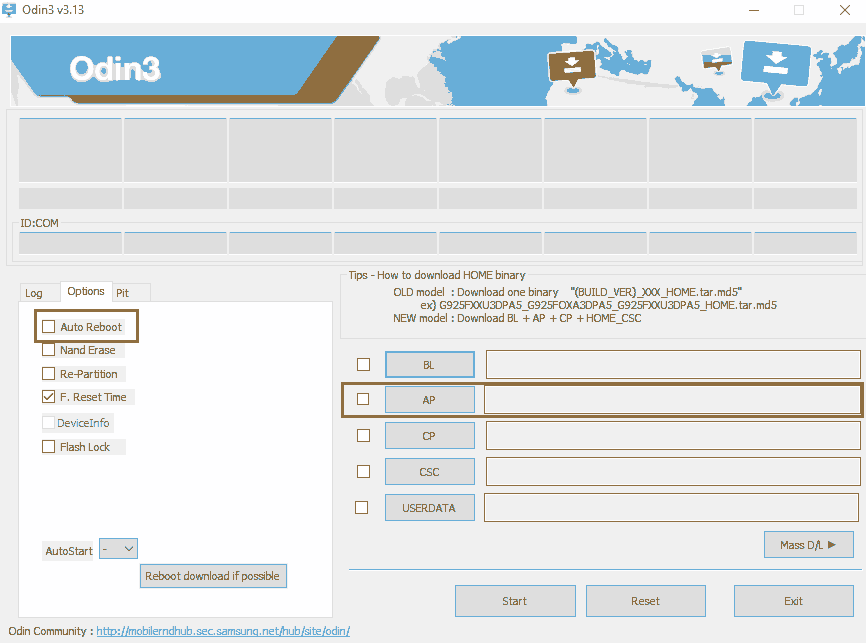Select the Options tab
Image resolution: width=866 pixels, height=643 pixels.
pyautogui.click(x=86, y=291)
